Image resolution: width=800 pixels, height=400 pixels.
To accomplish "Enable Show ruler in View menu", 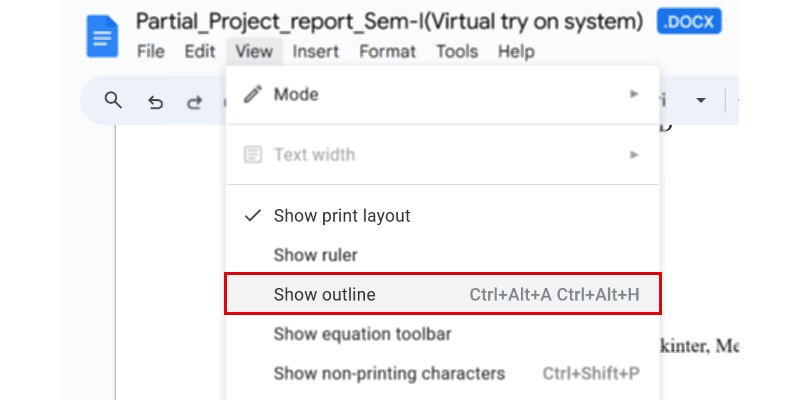I will pos(315,255).
